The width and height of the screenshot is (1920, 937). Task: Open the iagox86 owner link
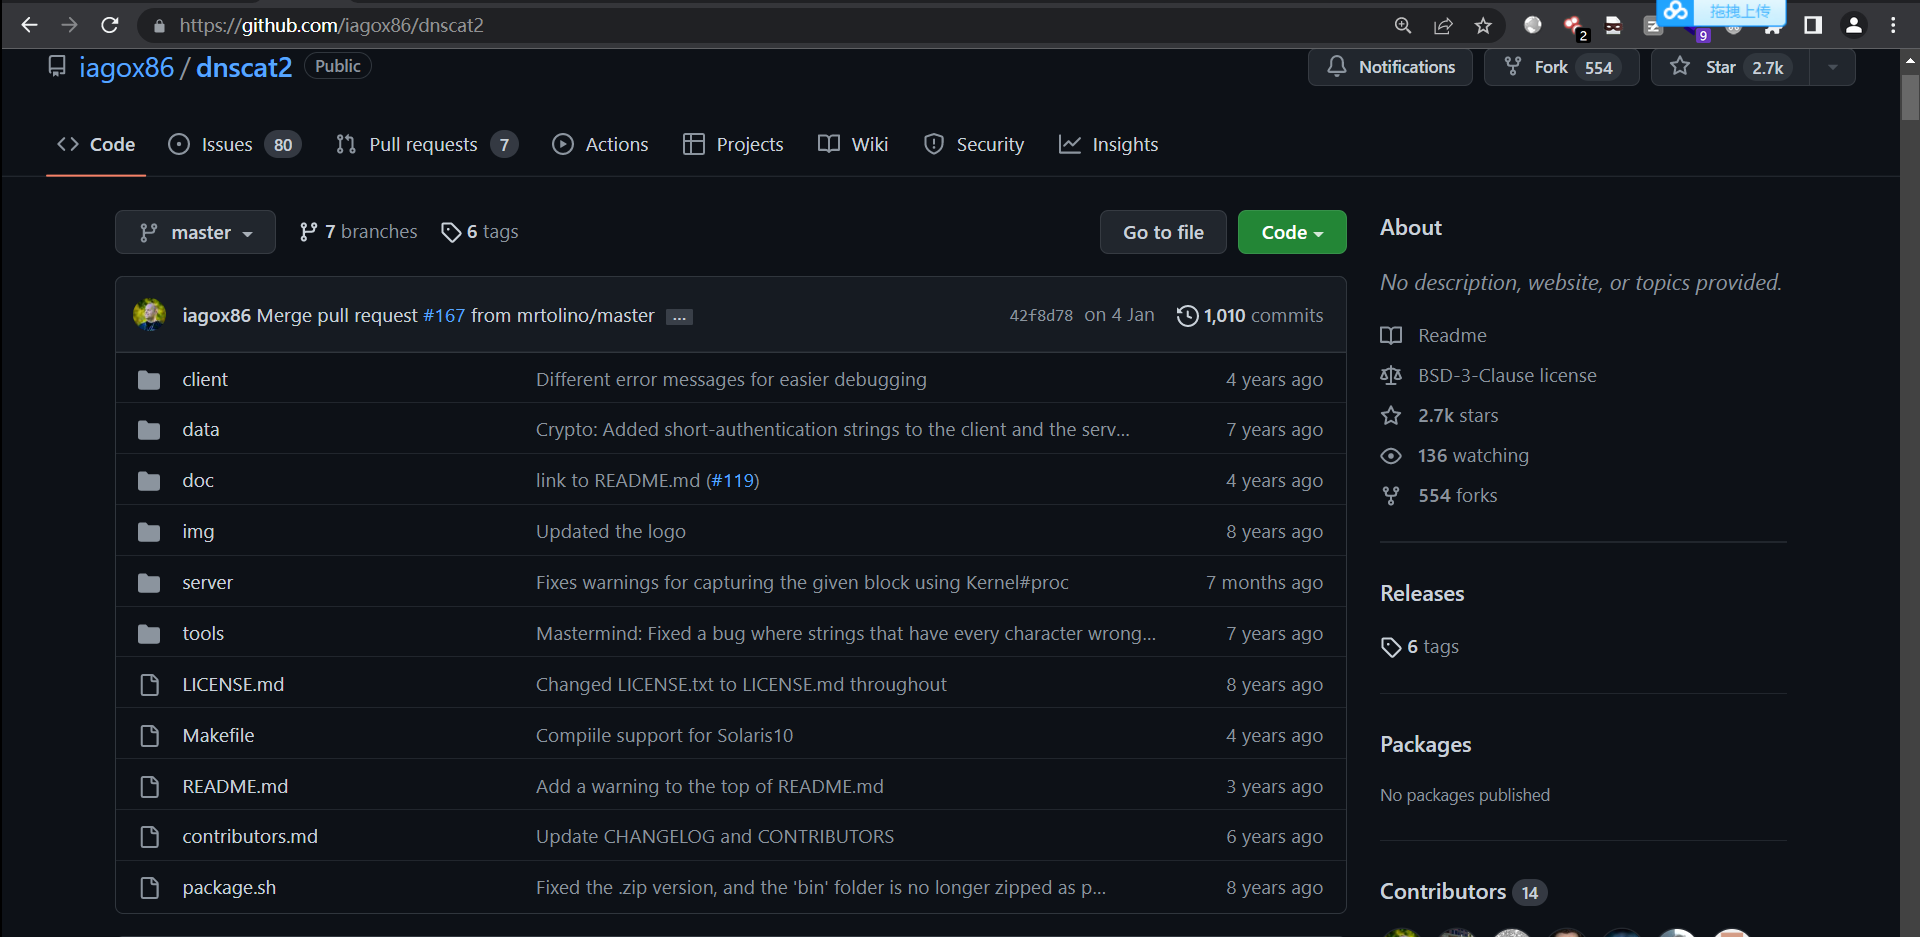pyautogui.click(x=126, y=67)
